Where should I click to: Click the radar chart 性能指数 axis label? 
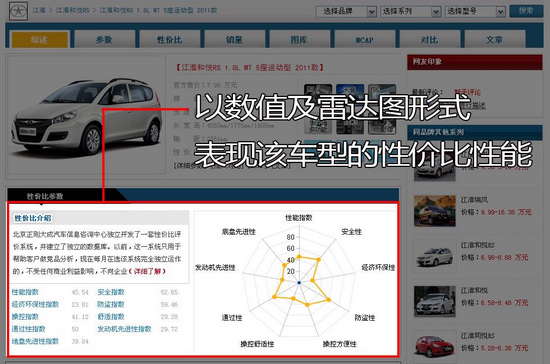pyautogui.click(x=299, y=218)
